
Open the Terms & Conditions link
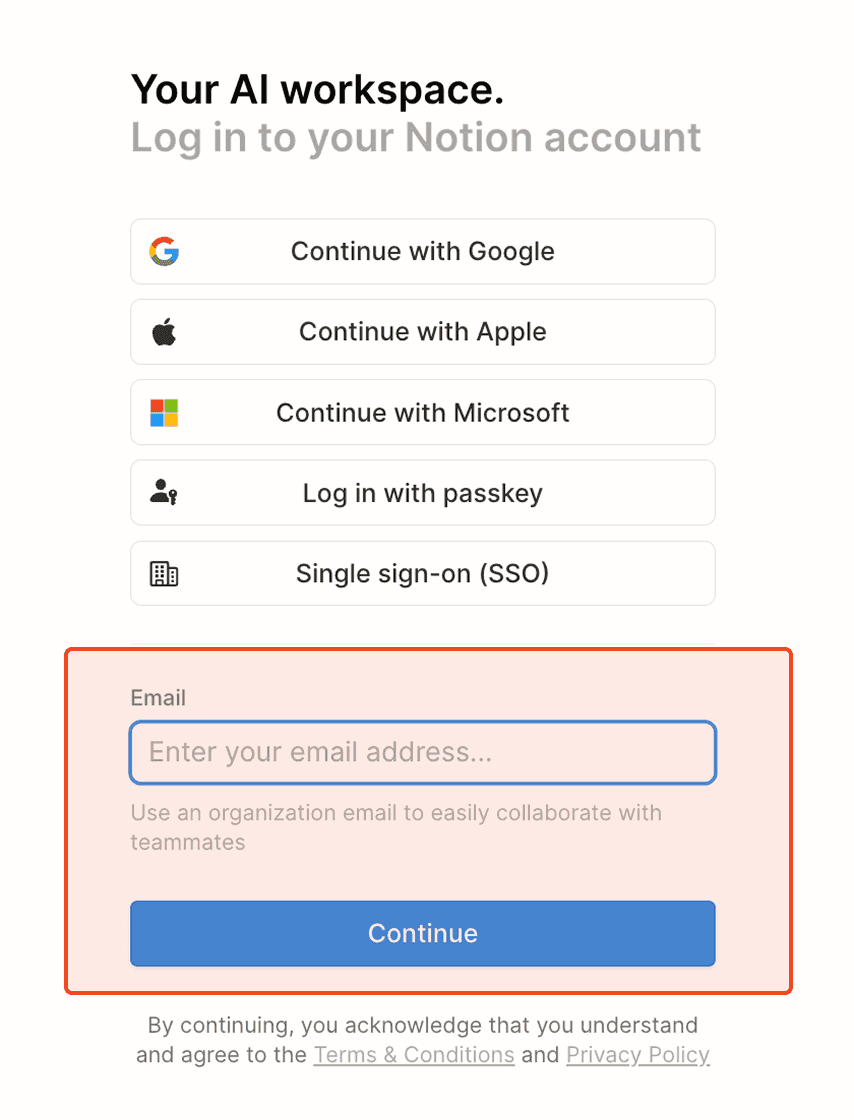414,1054
